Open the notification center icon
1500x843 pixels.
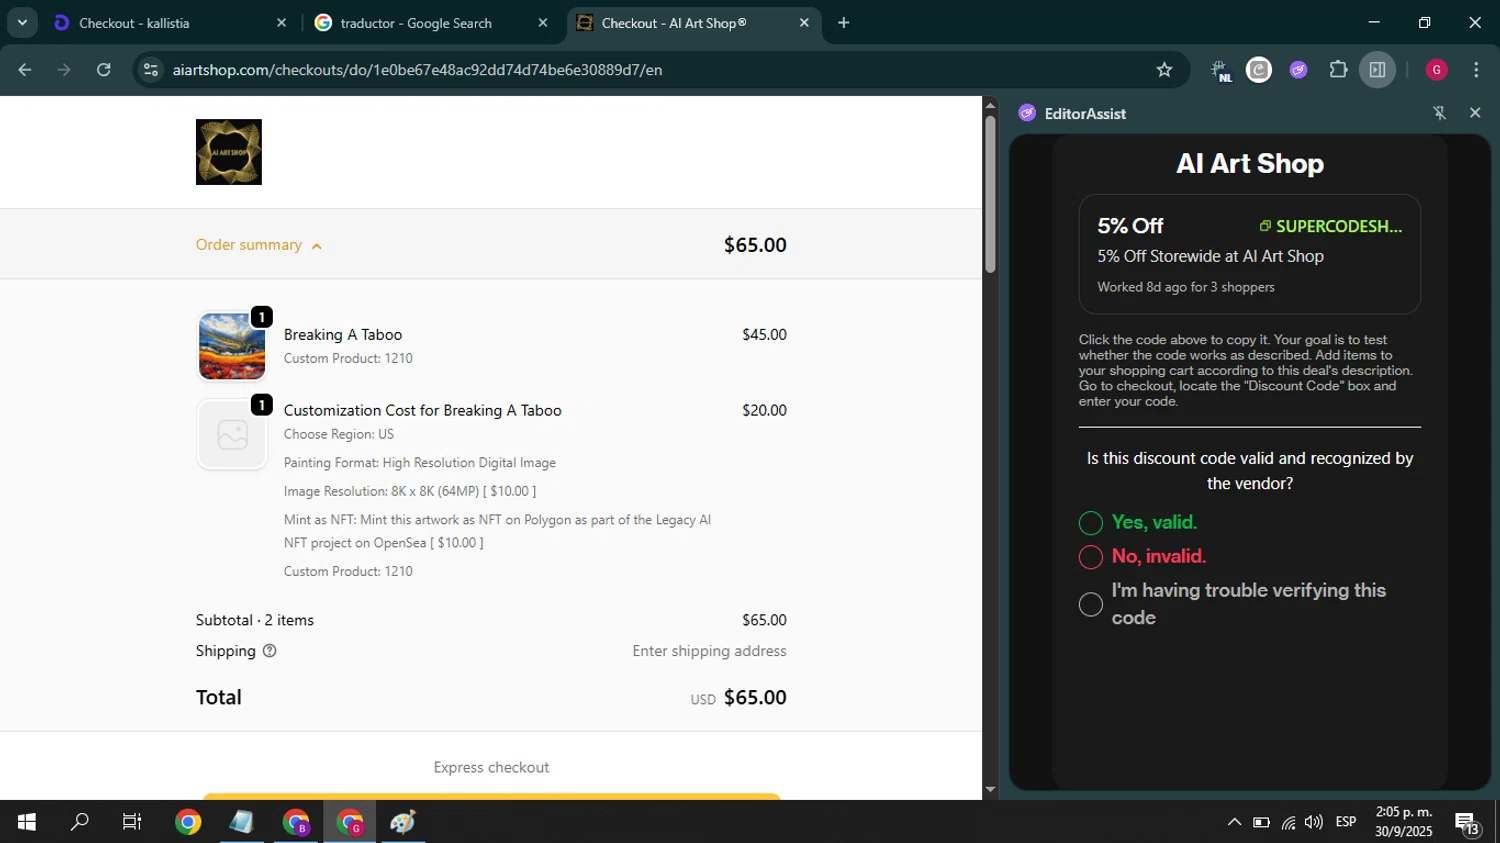[1467, 823]
